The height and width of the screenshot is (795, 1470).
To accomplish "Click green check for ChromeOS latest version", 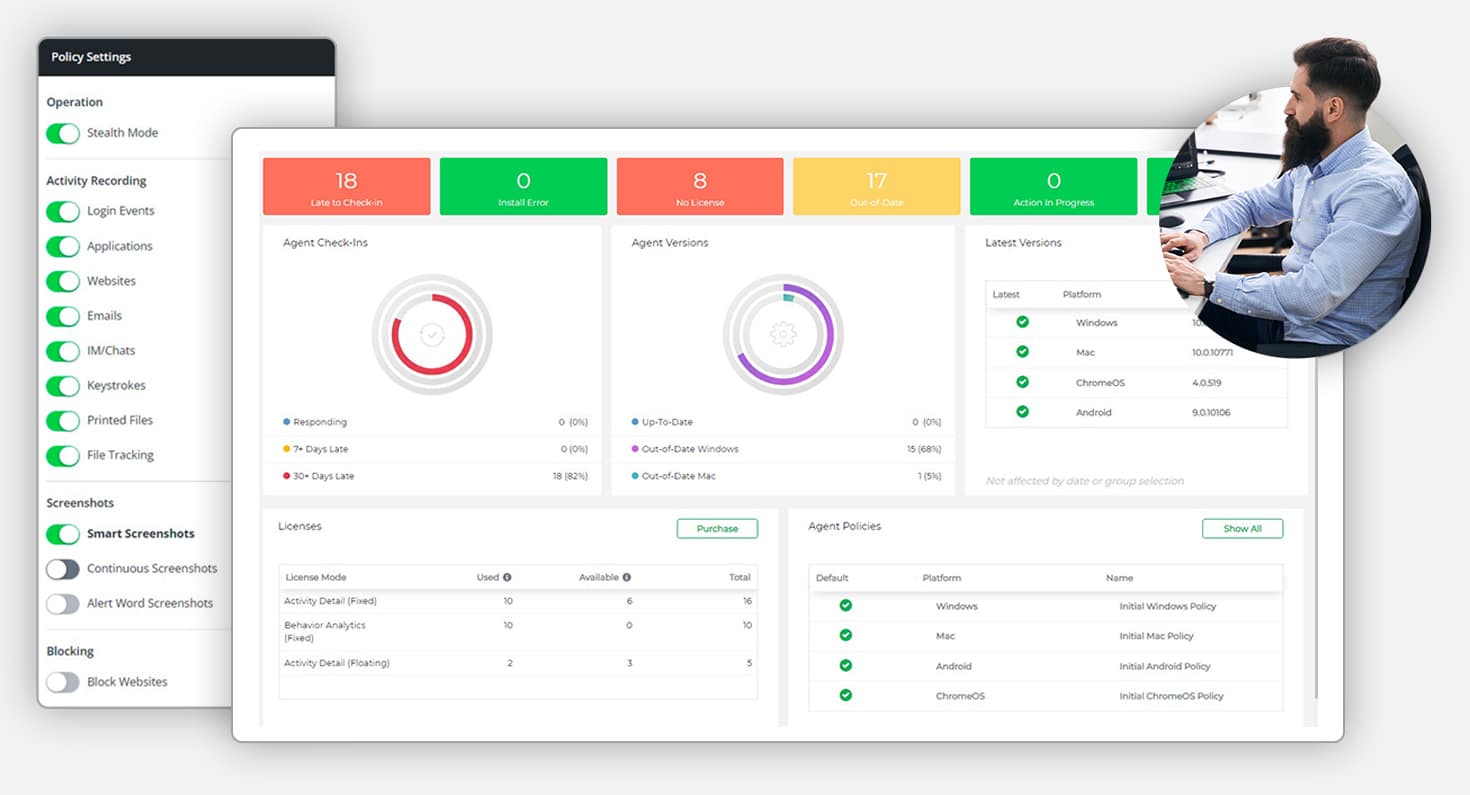I will pyautogui.click(x=1022, y=382).
